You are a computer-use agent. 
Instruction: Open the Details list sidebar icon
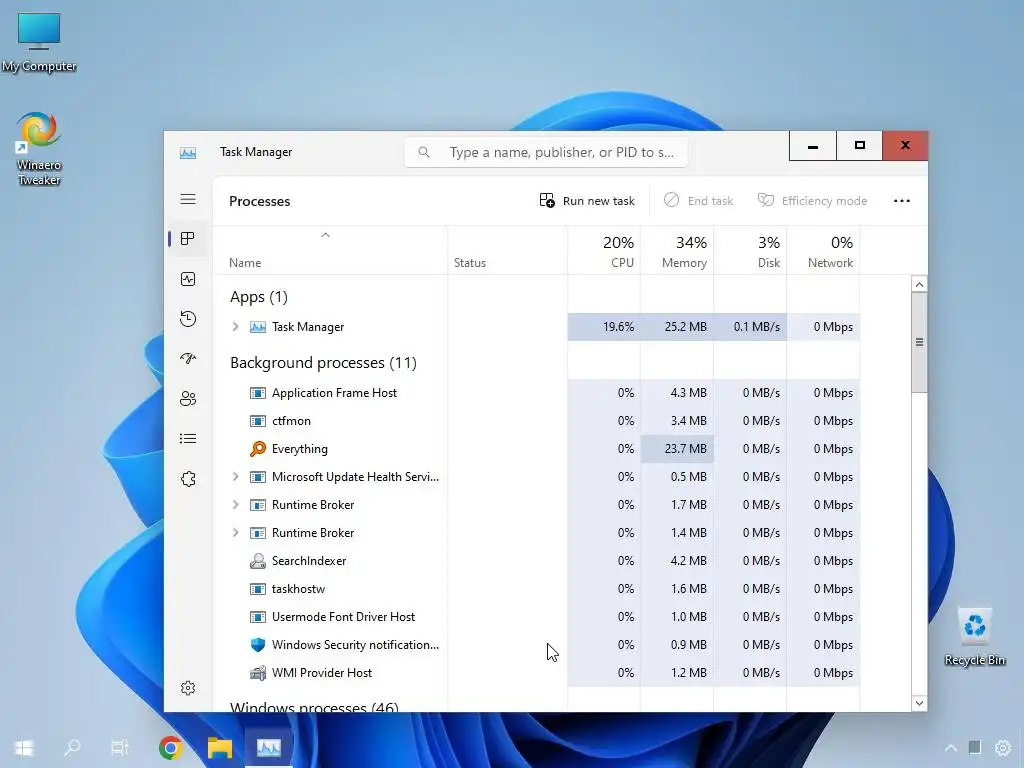[188, 438]
